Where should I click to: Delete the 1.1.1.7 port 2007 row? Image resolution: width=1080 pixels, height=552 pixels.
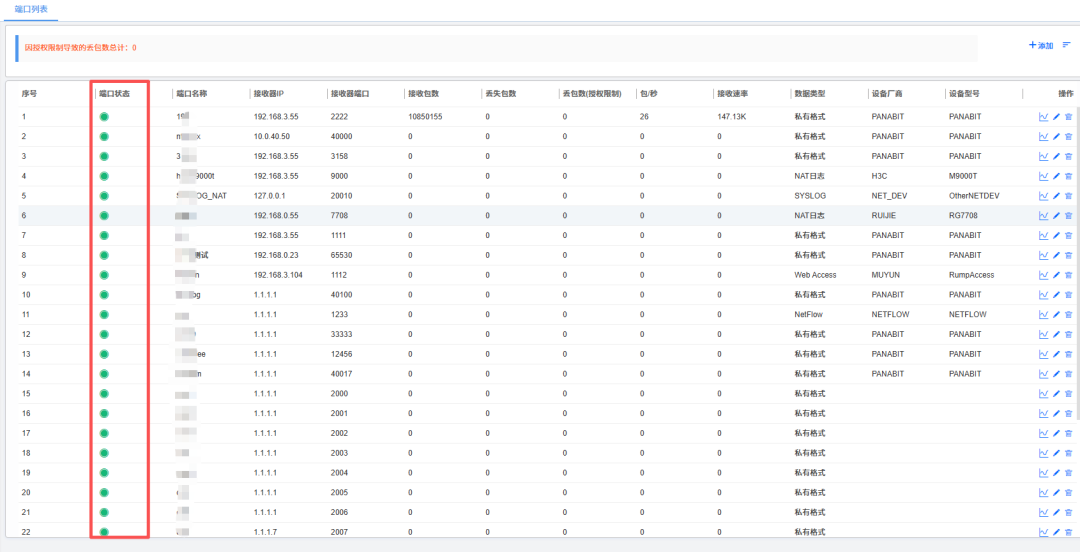[1068, 533]
